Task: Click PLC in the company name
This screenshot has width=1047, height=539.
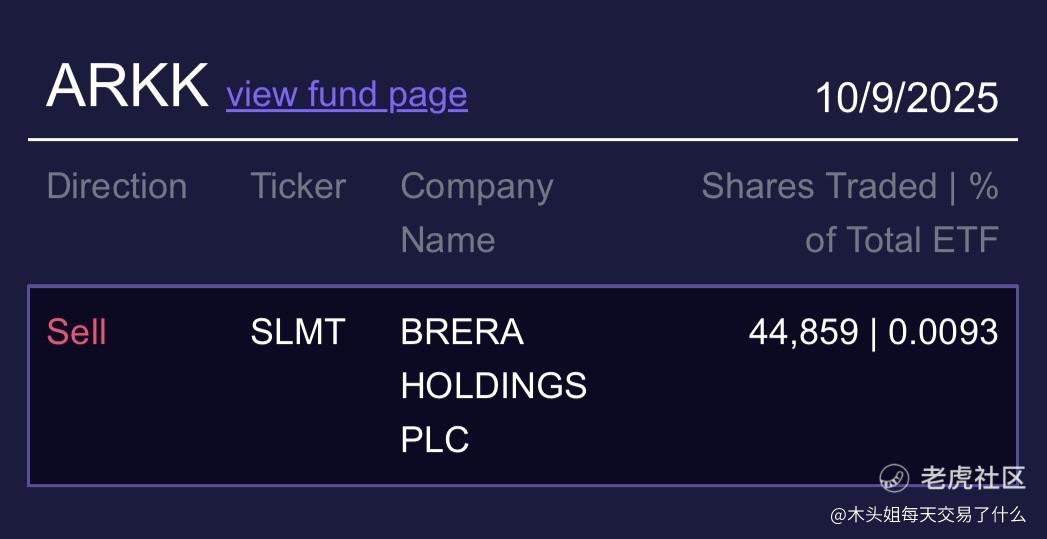Action: coord(435,440)
